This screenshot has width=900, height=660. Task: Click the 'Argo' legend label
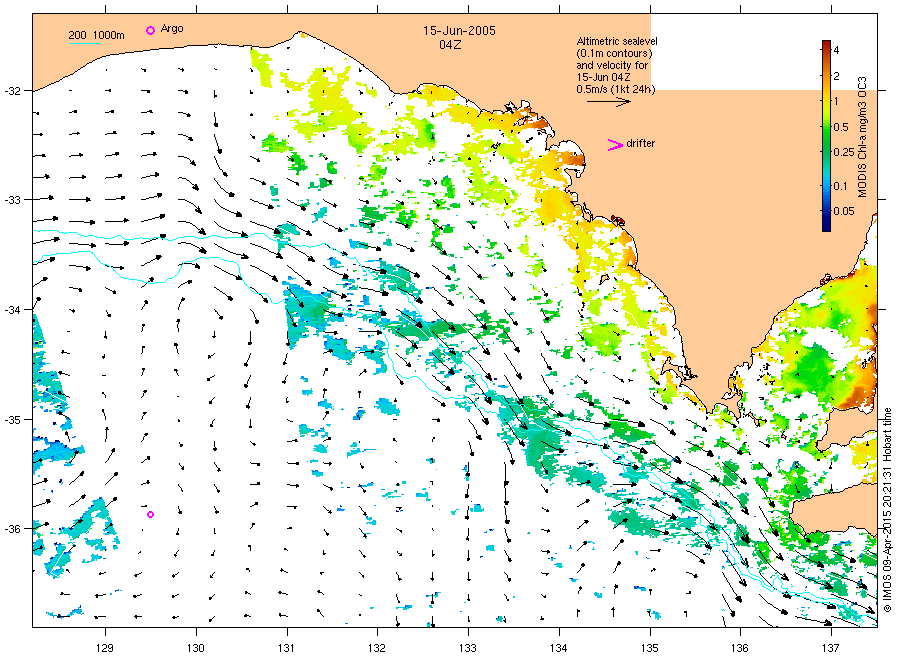172,29
